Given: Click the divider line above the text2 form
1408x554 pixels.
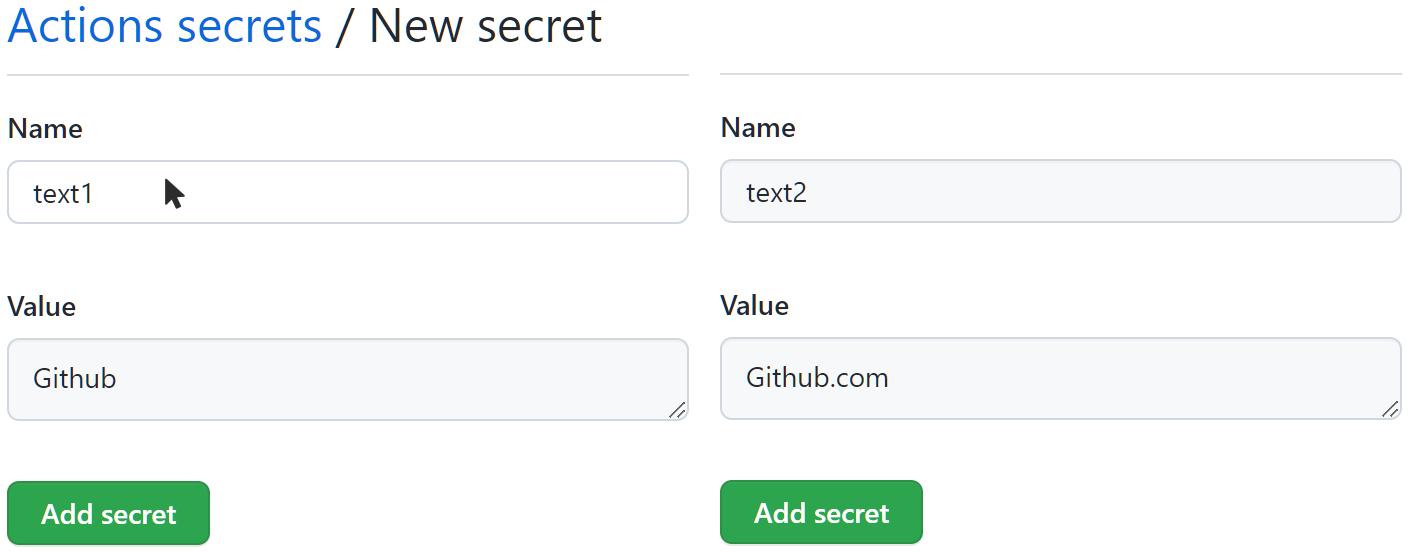Looking at the screenshot, I should pyautogui.click(x=1060, y=74).
